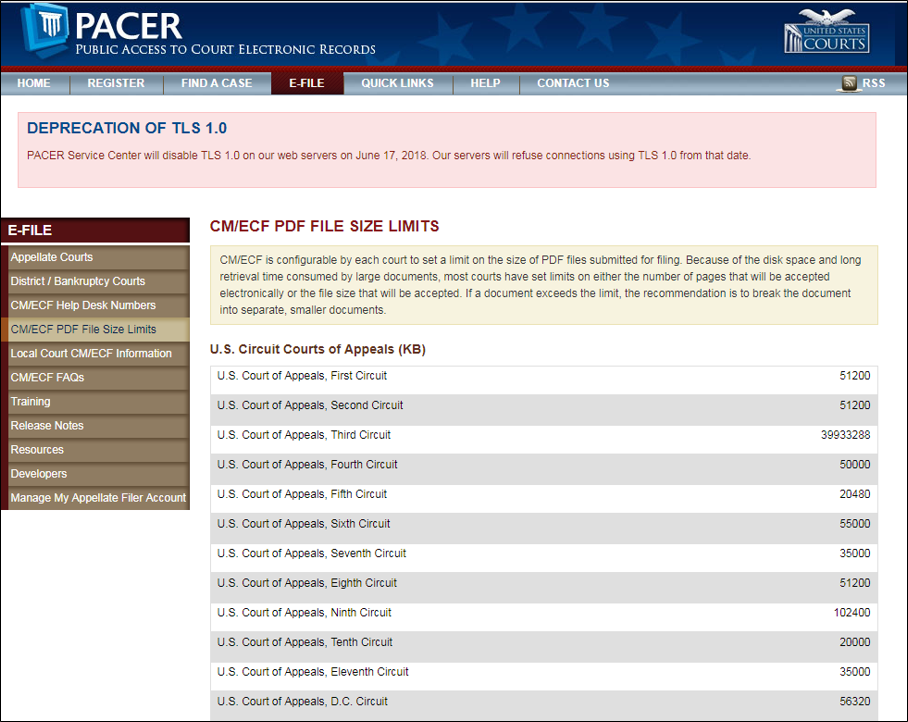Click the Fourth Circuit value 50000
Image resolution: width=908 pixels, height=722 pixels.
click(x=855, y=464)
